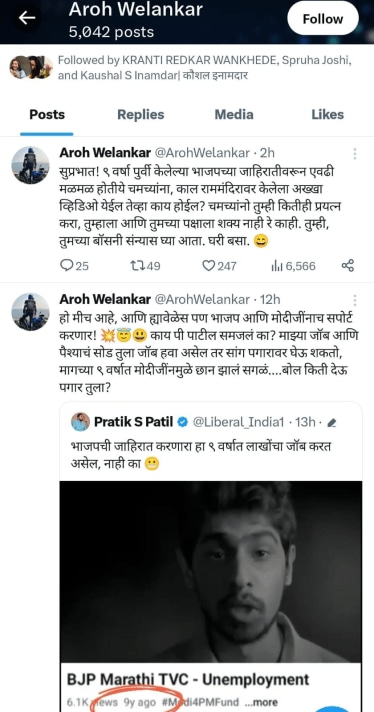The width and height of the screenshot is (374, 712).
Task: Open reply icon showing 25 comments
Action: pos(74,266)
